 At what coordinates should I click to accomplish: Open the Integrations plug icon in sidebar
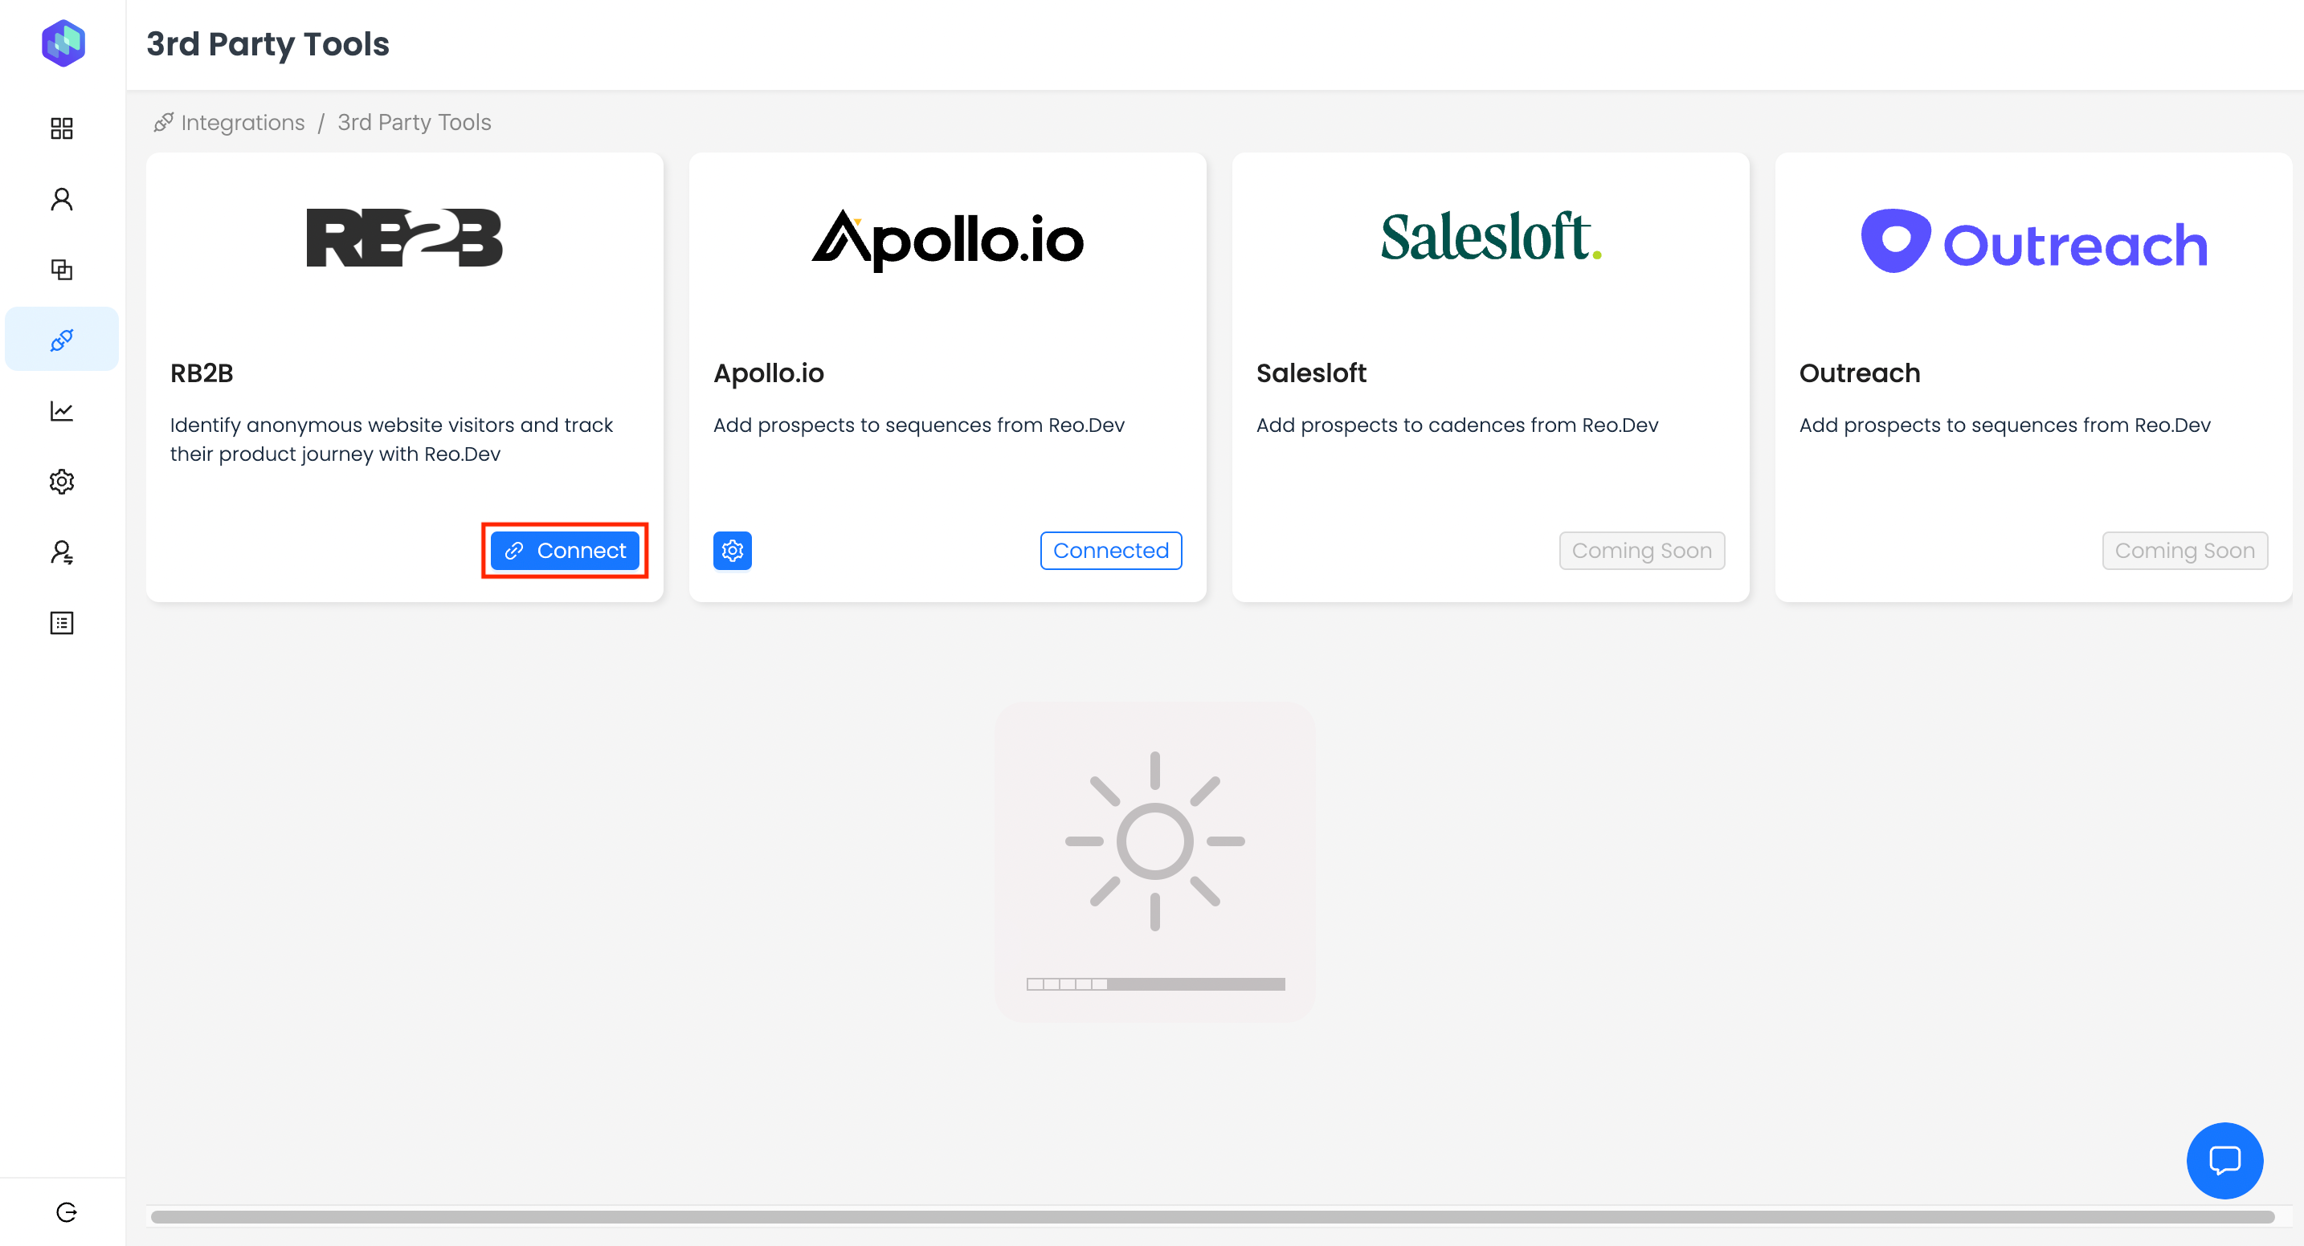(x=62, y=340)
